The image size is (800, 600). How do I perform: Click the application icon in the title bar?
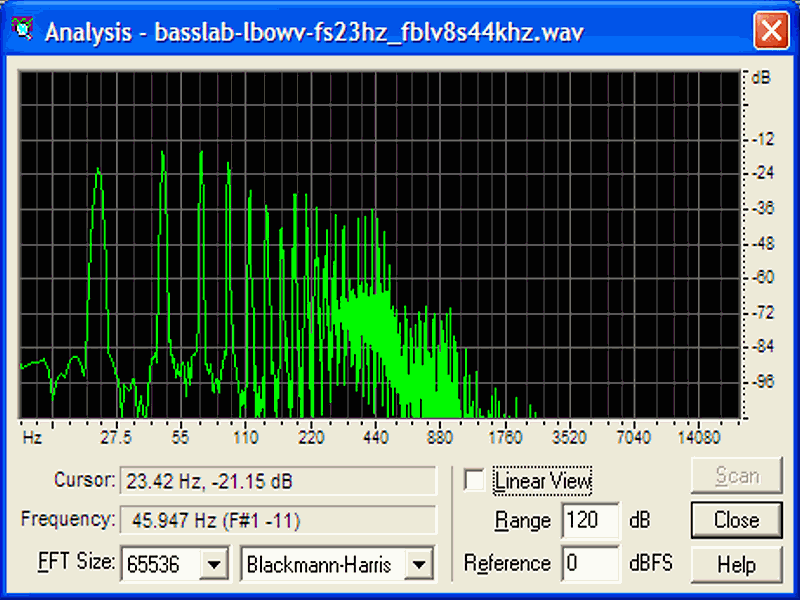tap(22, 29)
